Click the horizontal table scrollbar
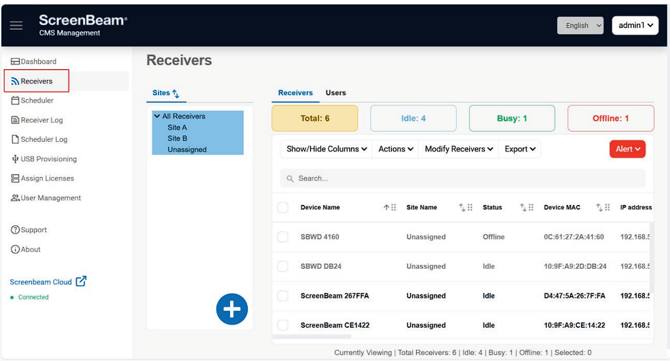The image size is (670, 361). 311,337
